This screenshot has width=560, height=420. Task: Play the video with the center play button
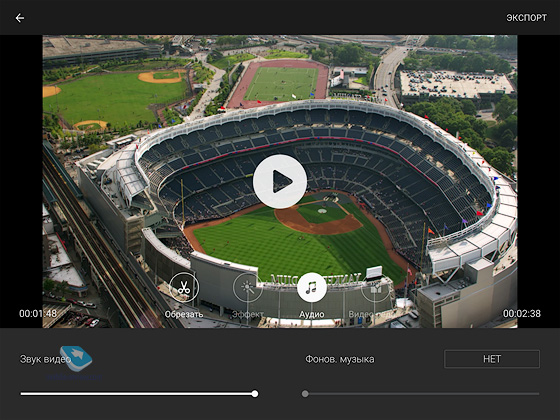[x=280, y=181]
